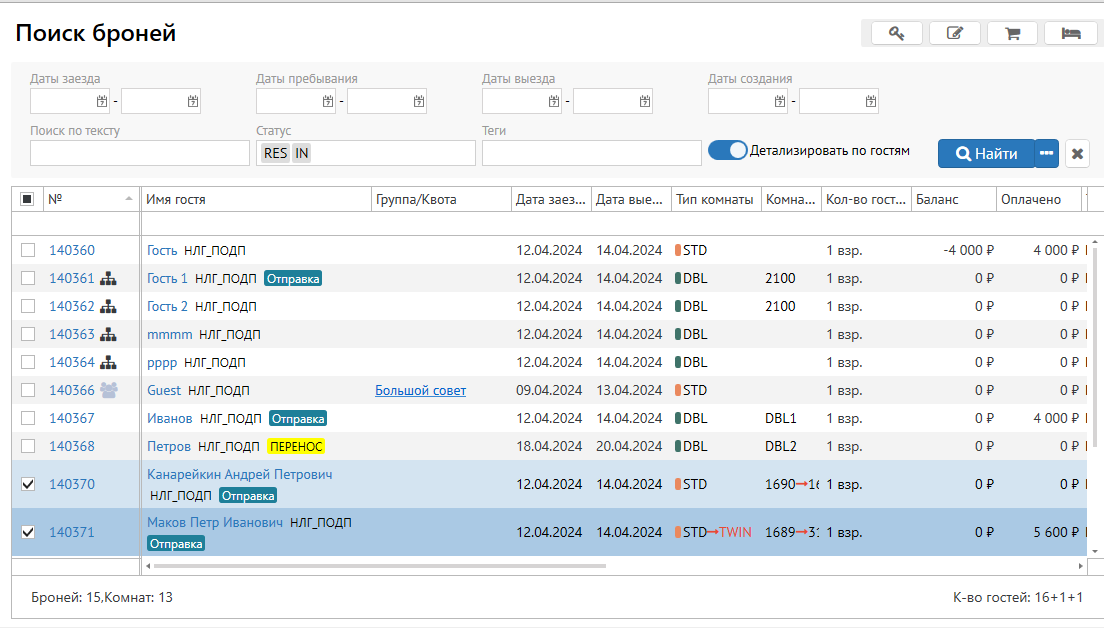Click the group people icon for booking 140366
The width and height of the screenshot is (1104, 628).
click(108, 391)
